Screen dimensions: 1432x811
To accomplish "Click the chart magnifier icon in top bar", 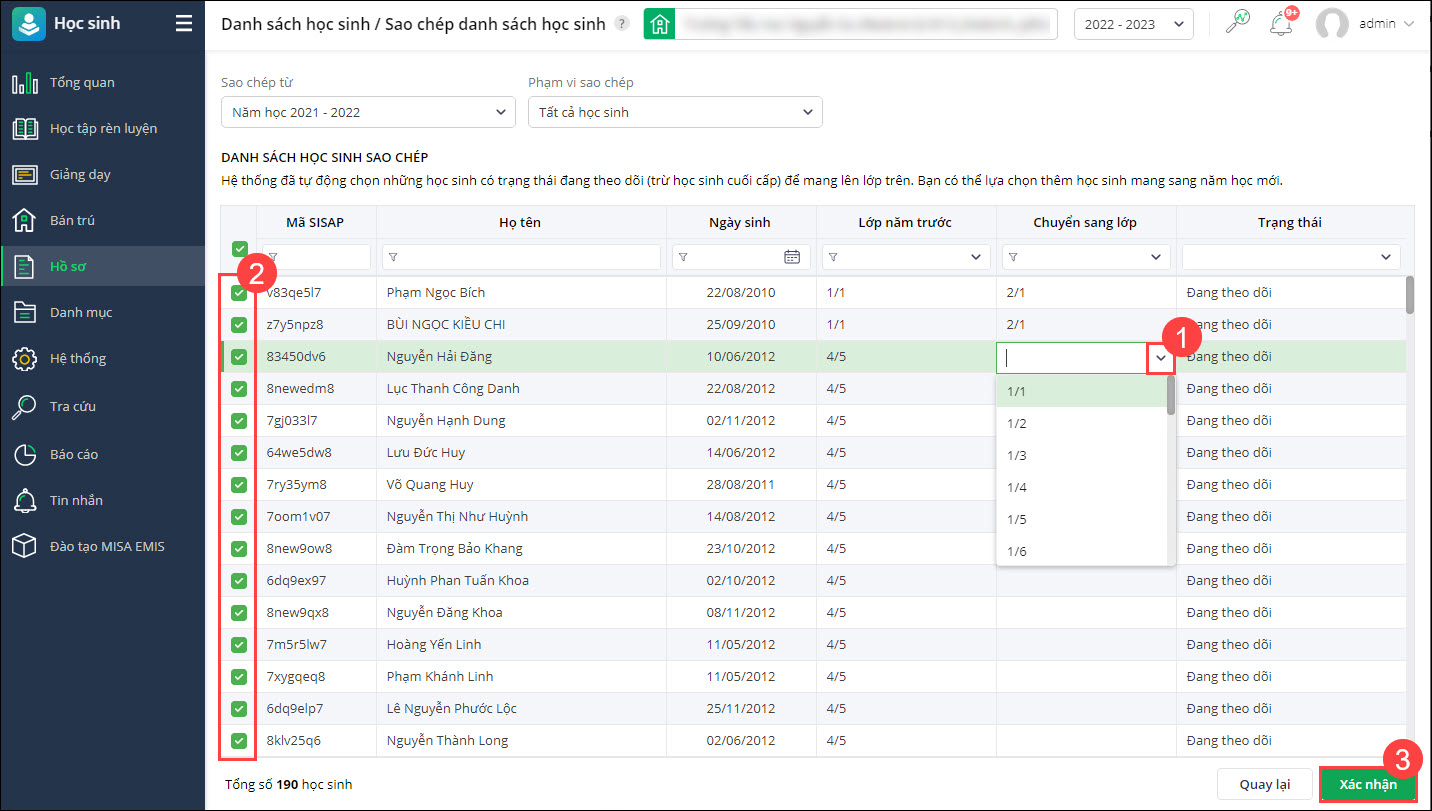I will [x=1237, y=24].
